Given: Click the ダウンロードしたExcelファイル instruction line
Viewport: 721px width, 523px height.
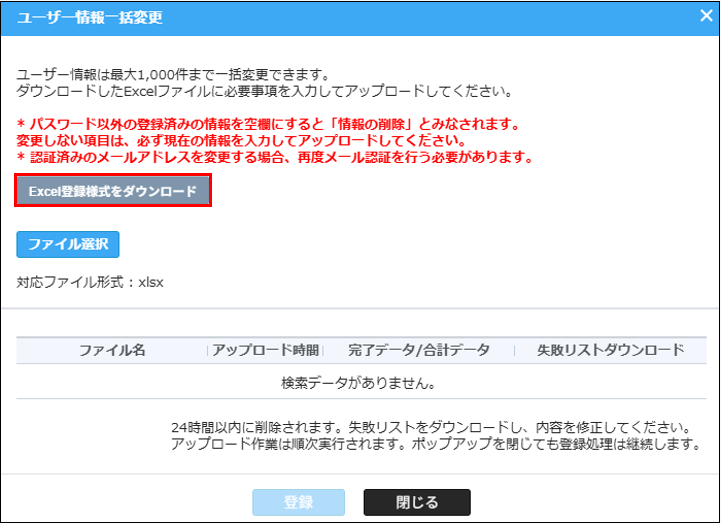Looking at the screenshot, I should point(264,92).
